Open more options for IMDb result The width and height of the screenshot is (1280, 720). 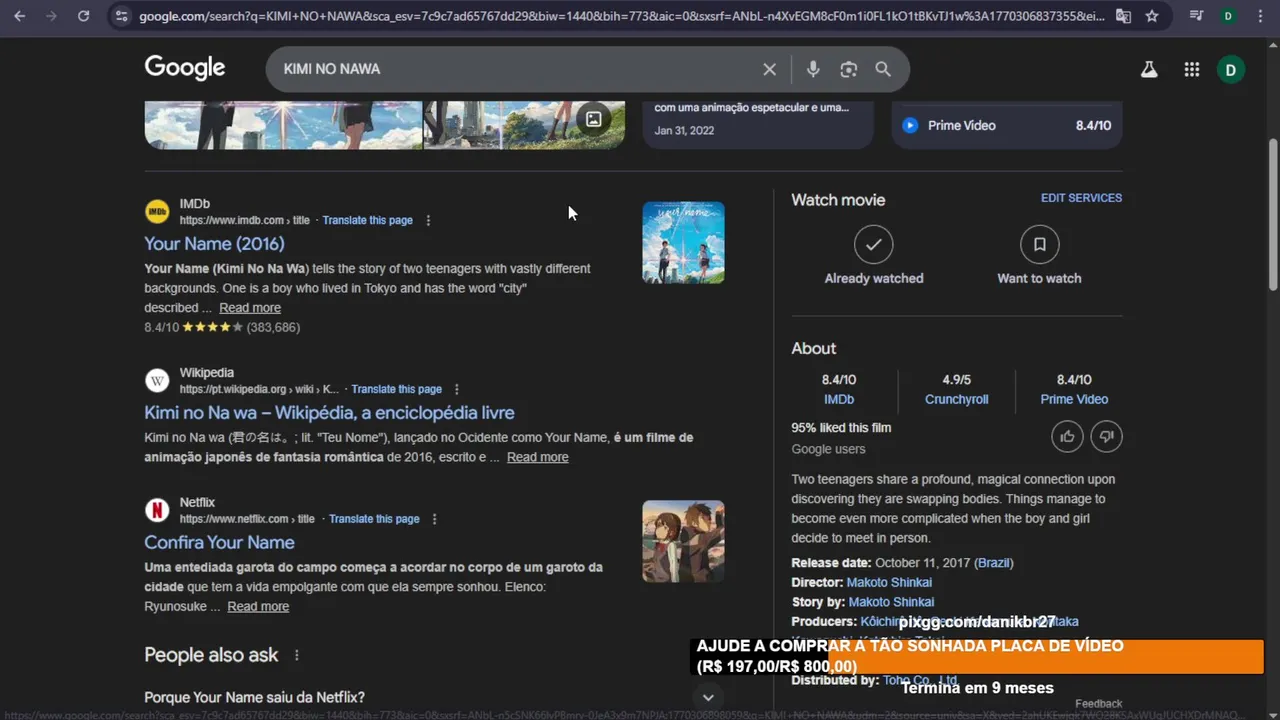(x=428, y=220)
